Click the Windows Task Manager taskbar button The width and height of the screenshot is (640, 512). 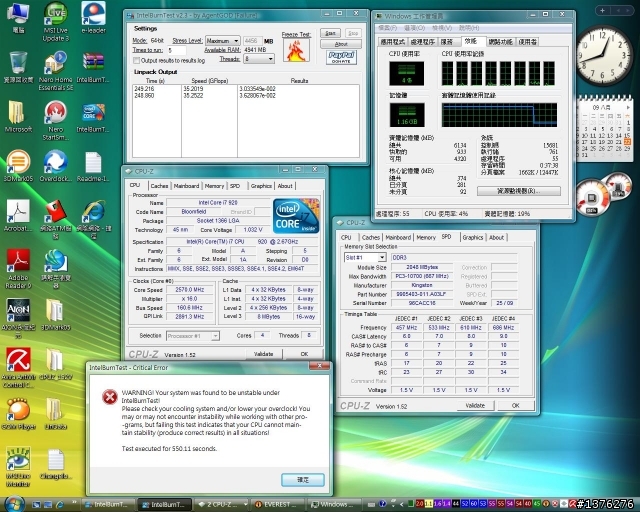pyautogui.click(x=332, y=505)
